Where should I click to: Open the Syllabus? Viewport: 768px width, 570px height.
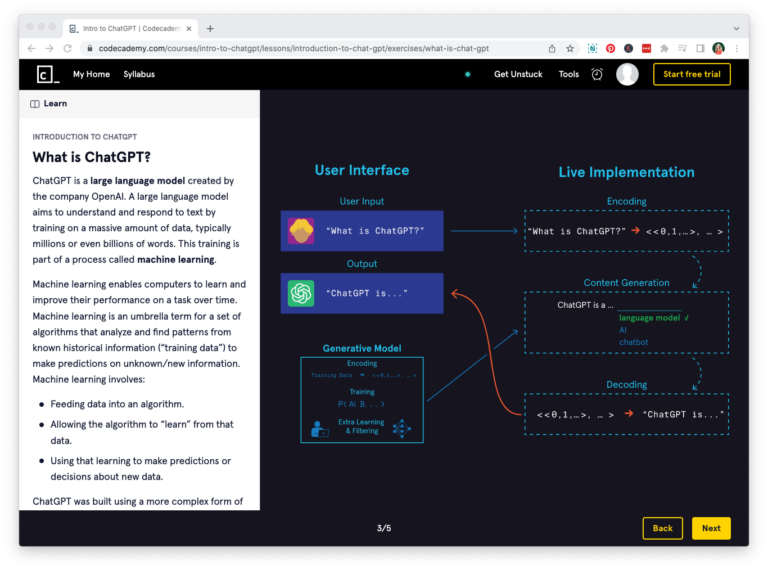point(139,74)
